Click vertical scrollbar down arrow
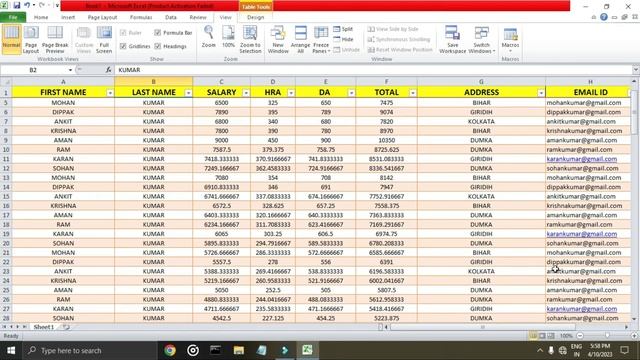 (x=634, y=319)
